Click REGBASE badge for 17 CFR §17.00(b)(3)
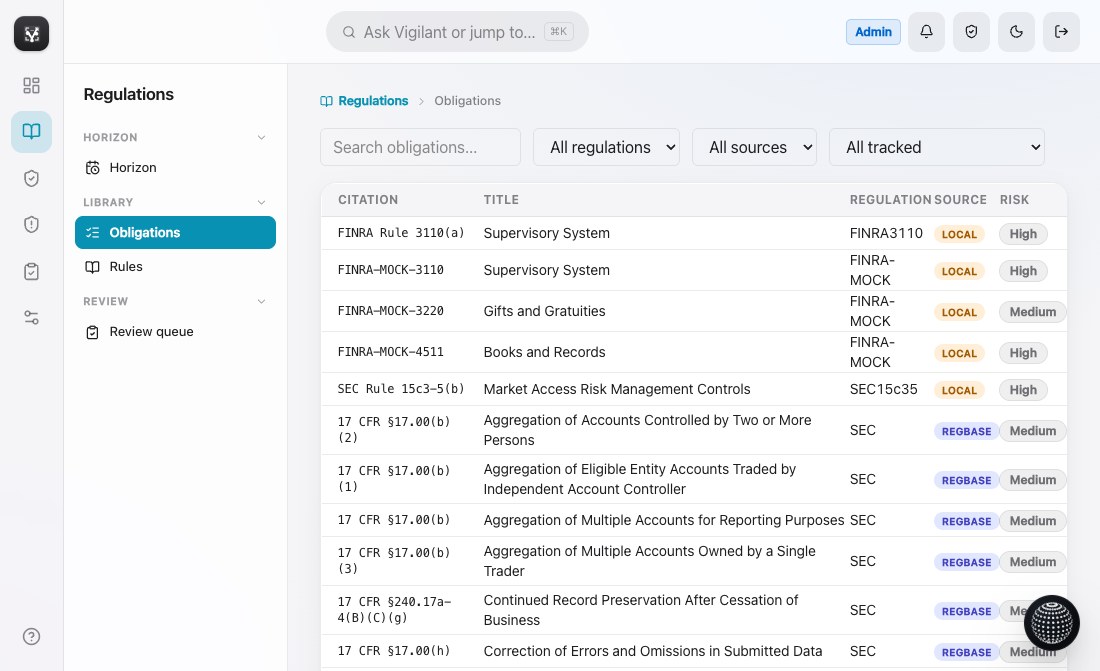1100x671 pixels. coord(966,562)
